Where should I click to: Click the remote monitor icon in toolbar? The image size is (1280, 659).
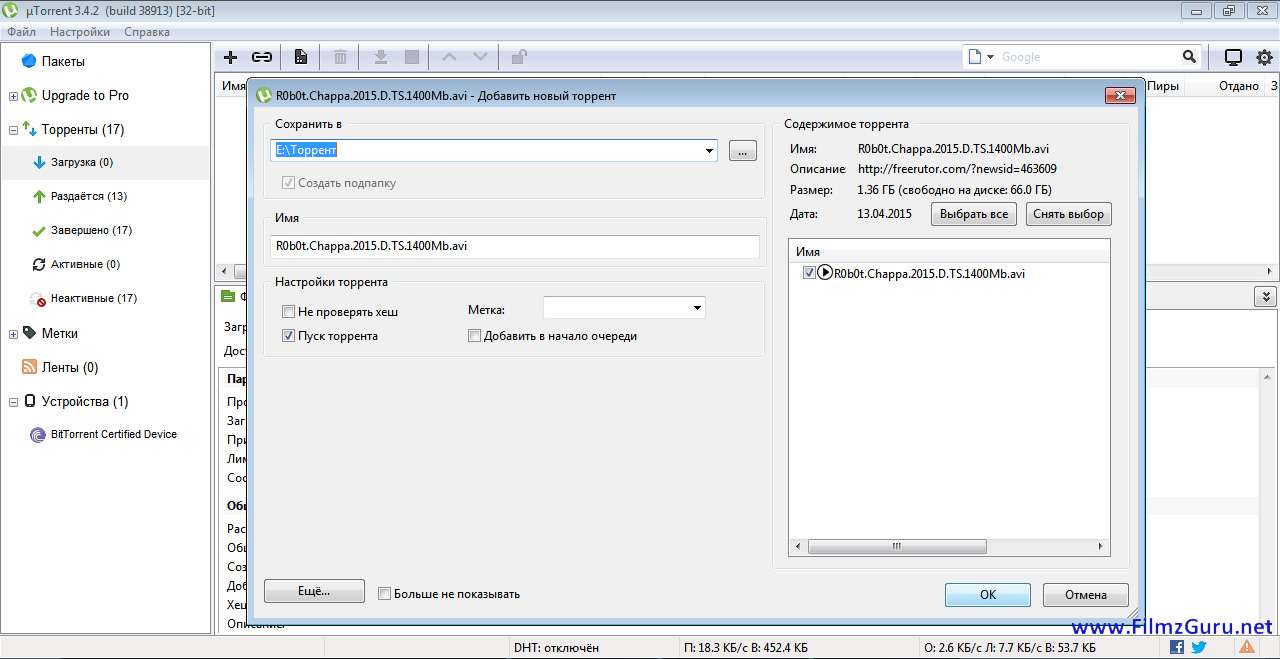tap(1233, 57)
